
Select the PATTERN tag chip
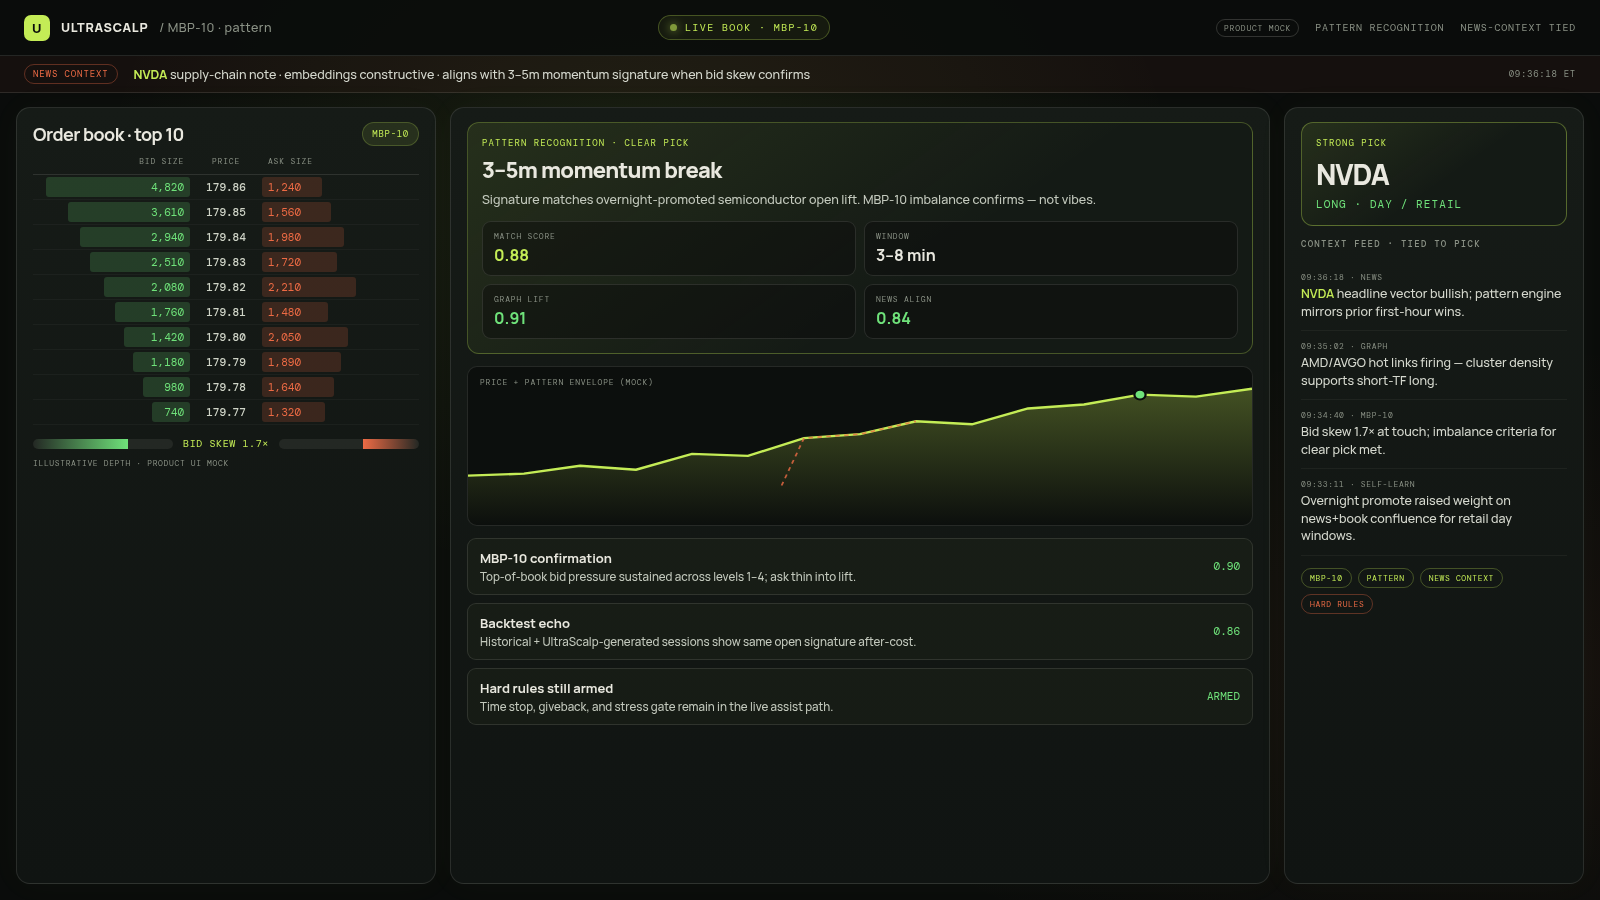tap(1386, 578)
